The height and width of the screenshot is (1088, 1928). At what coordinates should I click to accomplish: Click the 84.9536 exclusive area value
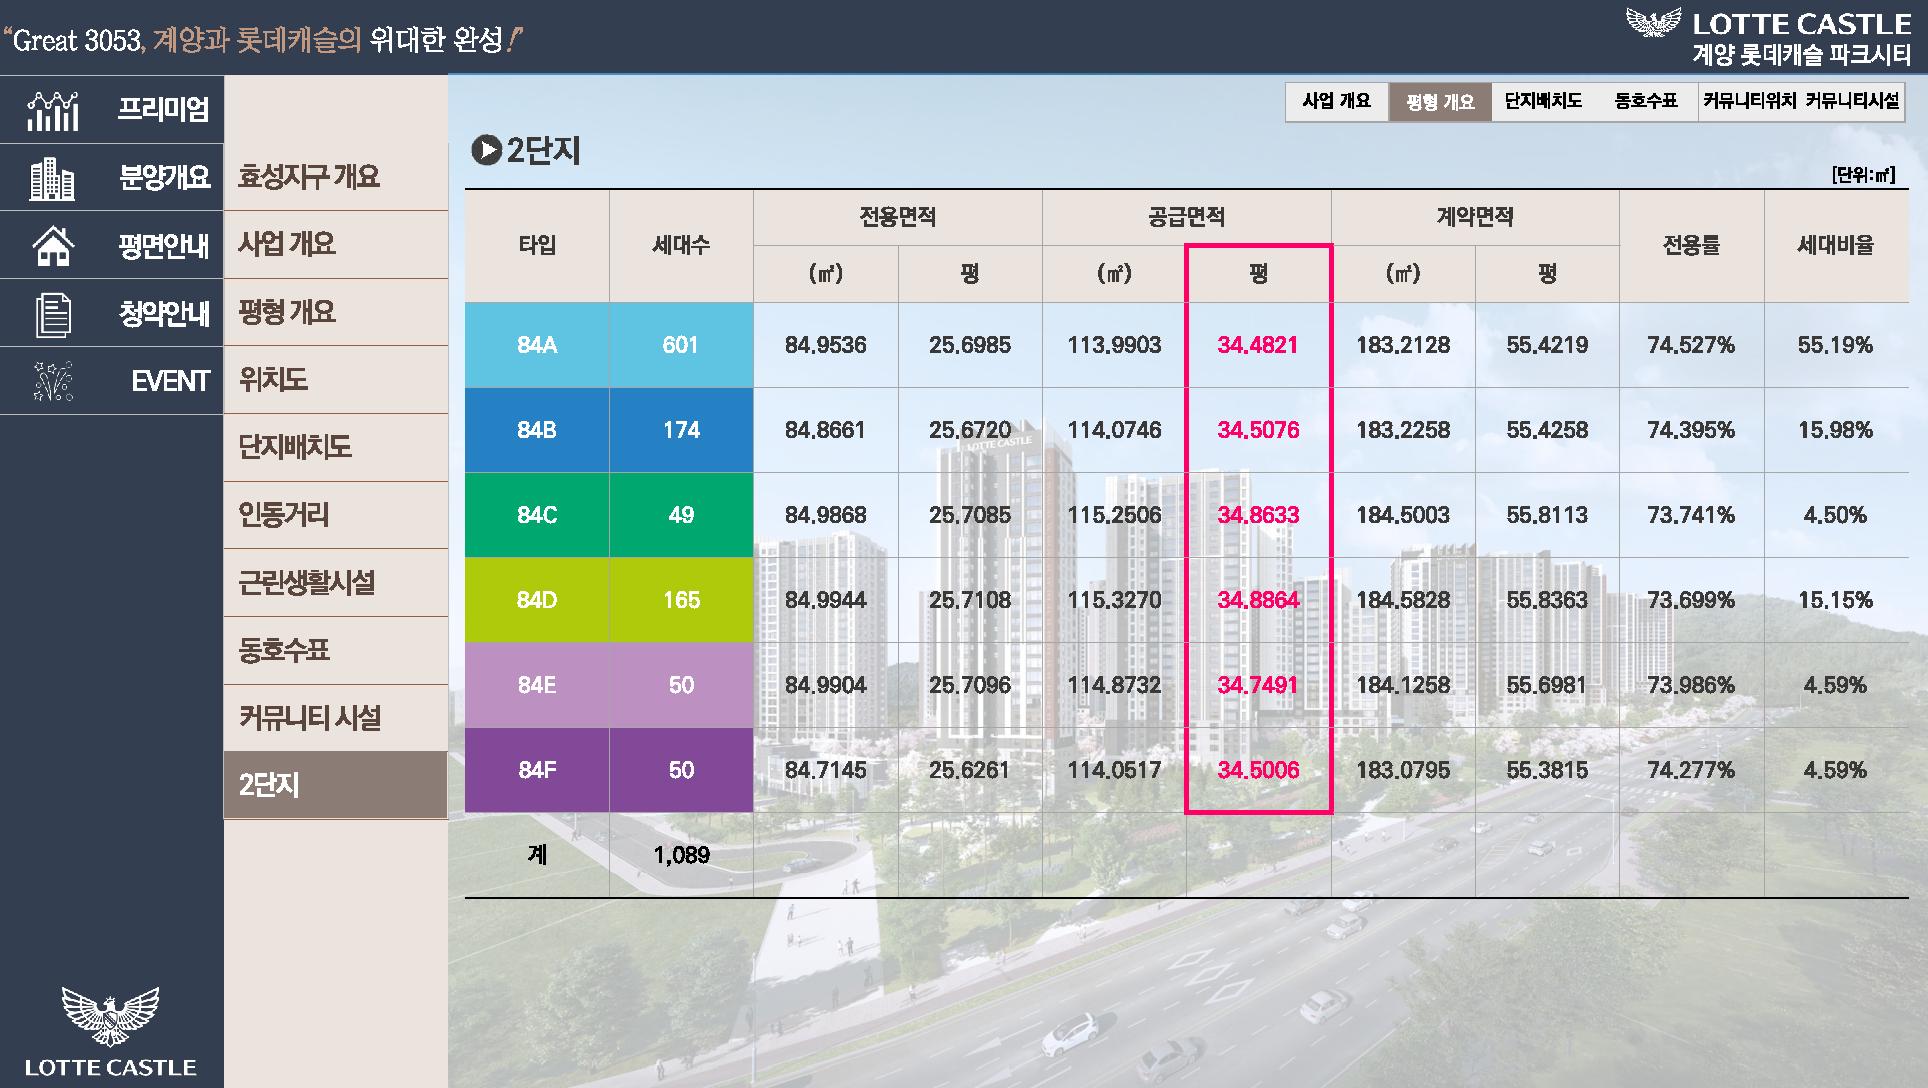pos(826,345)
